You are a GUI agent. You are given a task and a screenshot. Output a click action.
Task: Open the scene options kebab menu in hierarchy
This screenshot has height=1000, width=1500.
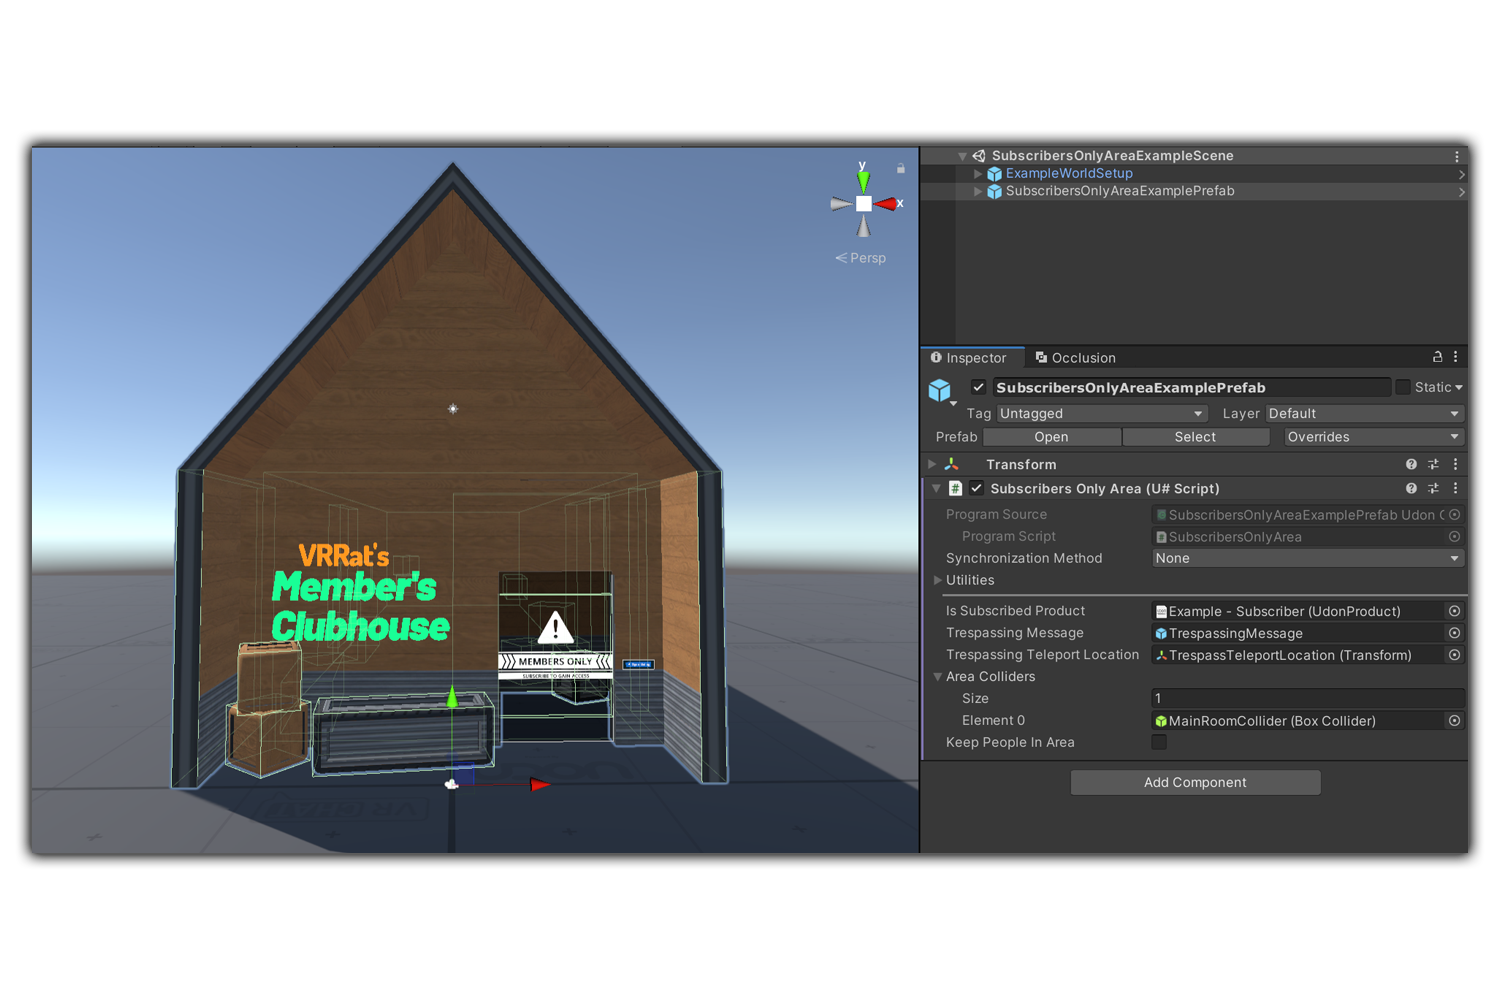[1457, 156]
